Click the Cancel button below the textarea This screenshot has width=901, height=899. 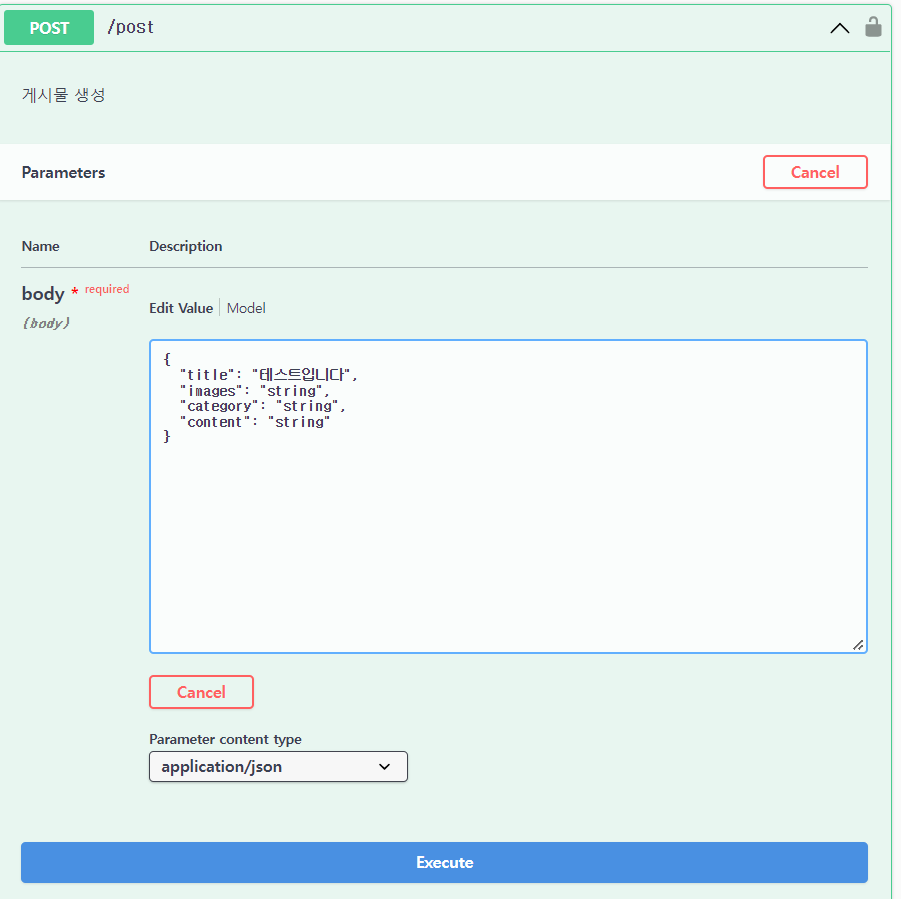pos(201,692)
